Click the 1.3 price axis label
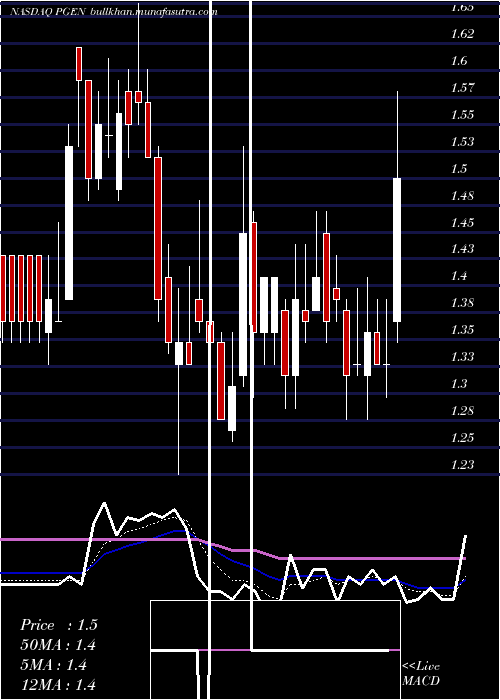This screenshot has width=500, height=700. [459, 384]
